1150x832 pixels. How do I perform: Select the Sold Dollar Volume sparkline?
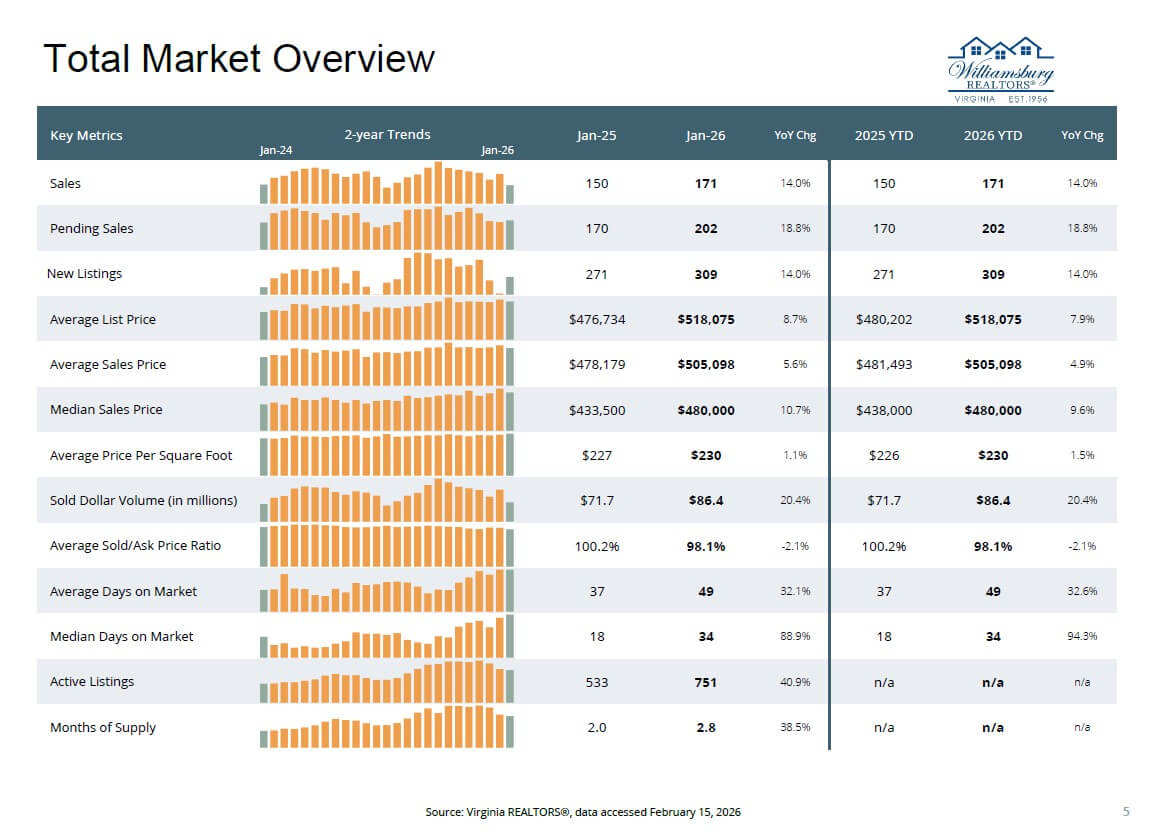click(385, 500)
